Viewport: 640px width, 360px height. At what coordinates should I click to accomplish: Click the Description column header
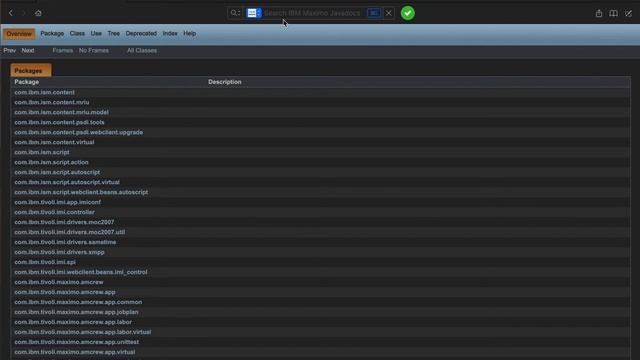coord(225,82)
